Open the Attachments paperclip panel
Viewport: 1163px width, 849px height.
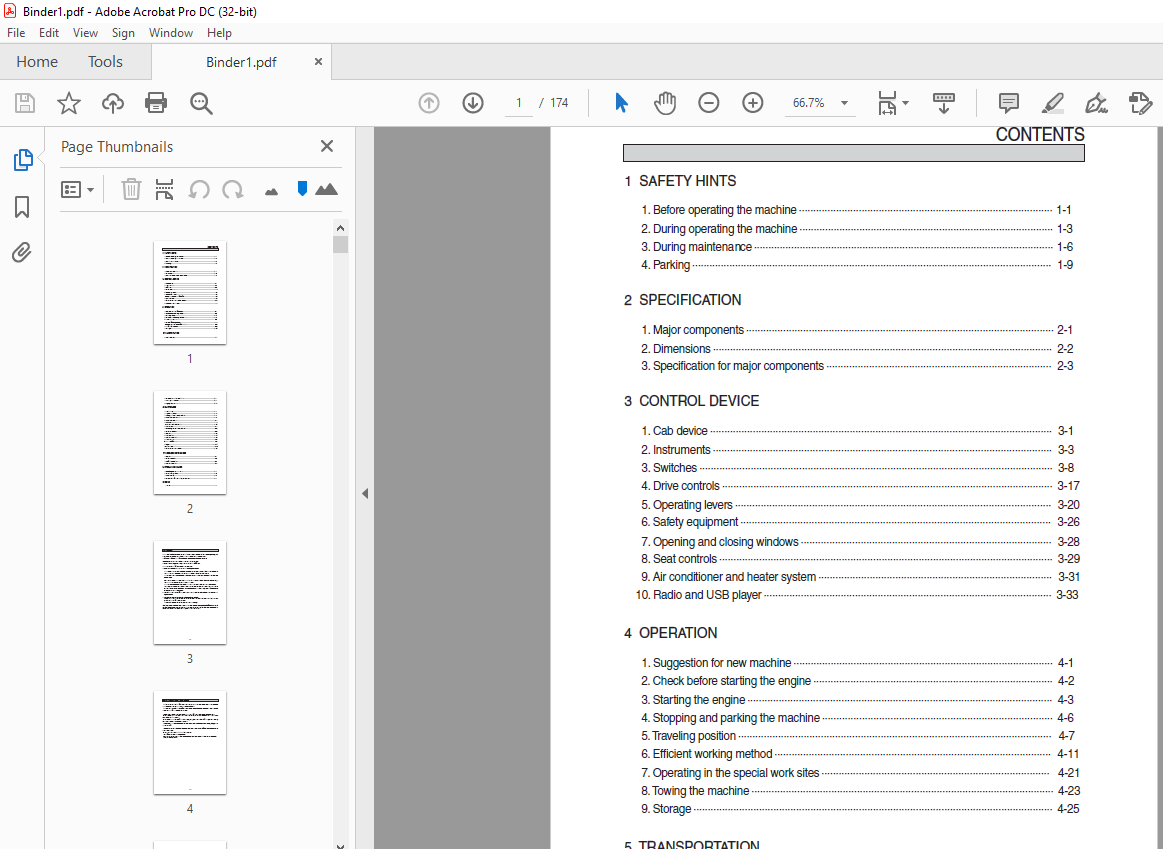point(22,253)
